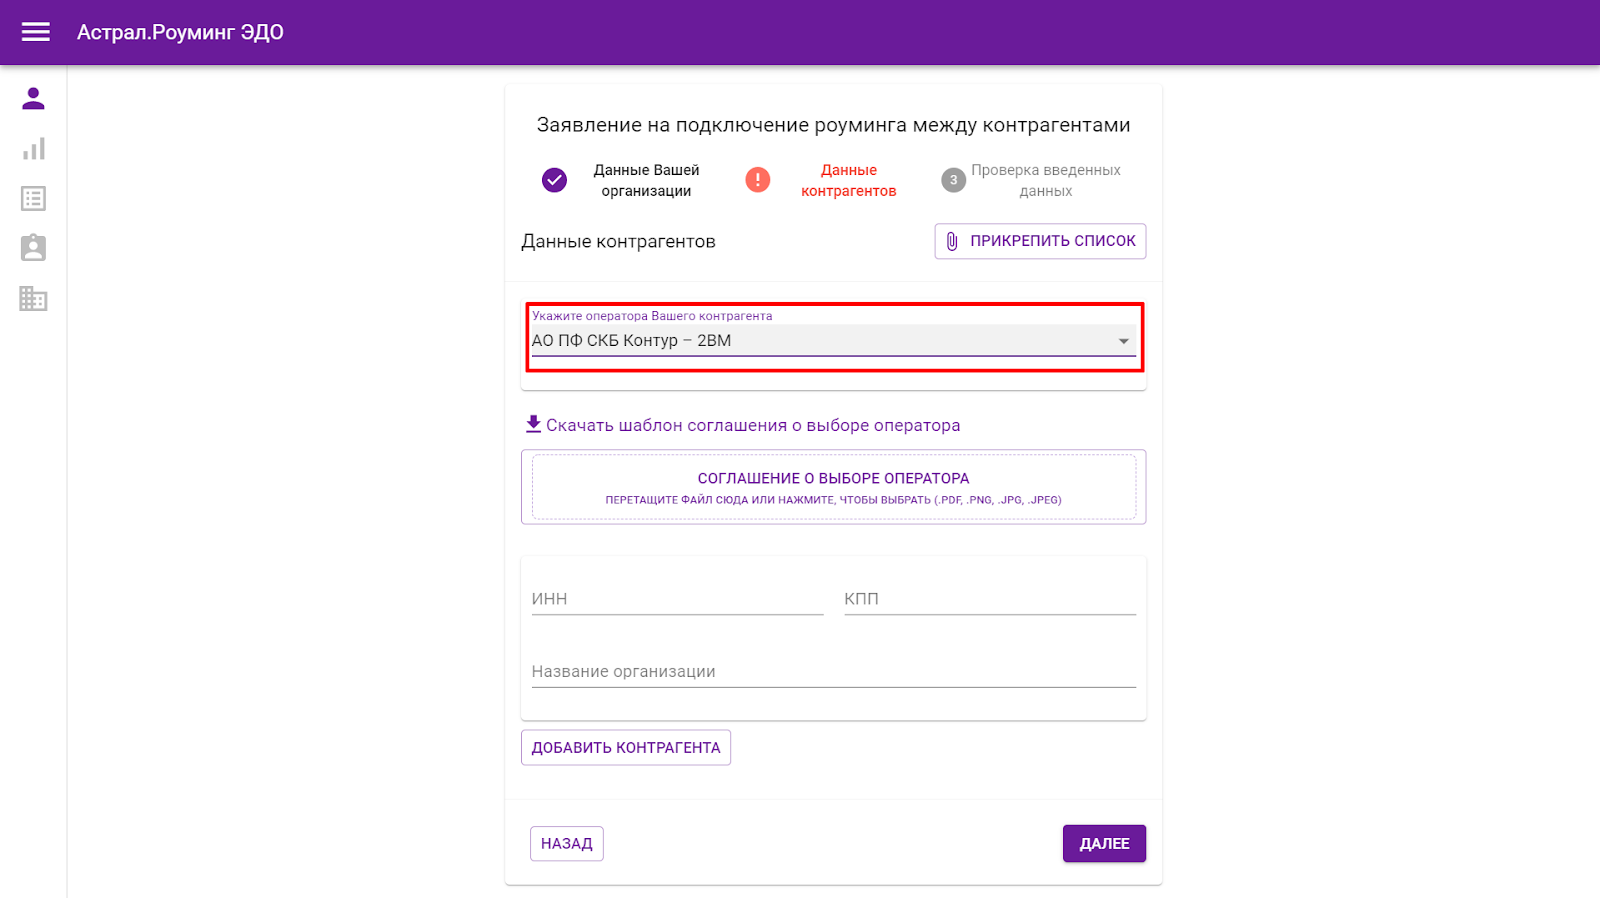Click the agreement file upload area
Image resolution: width=1600 pixels, height=898 pixels.
834,487
